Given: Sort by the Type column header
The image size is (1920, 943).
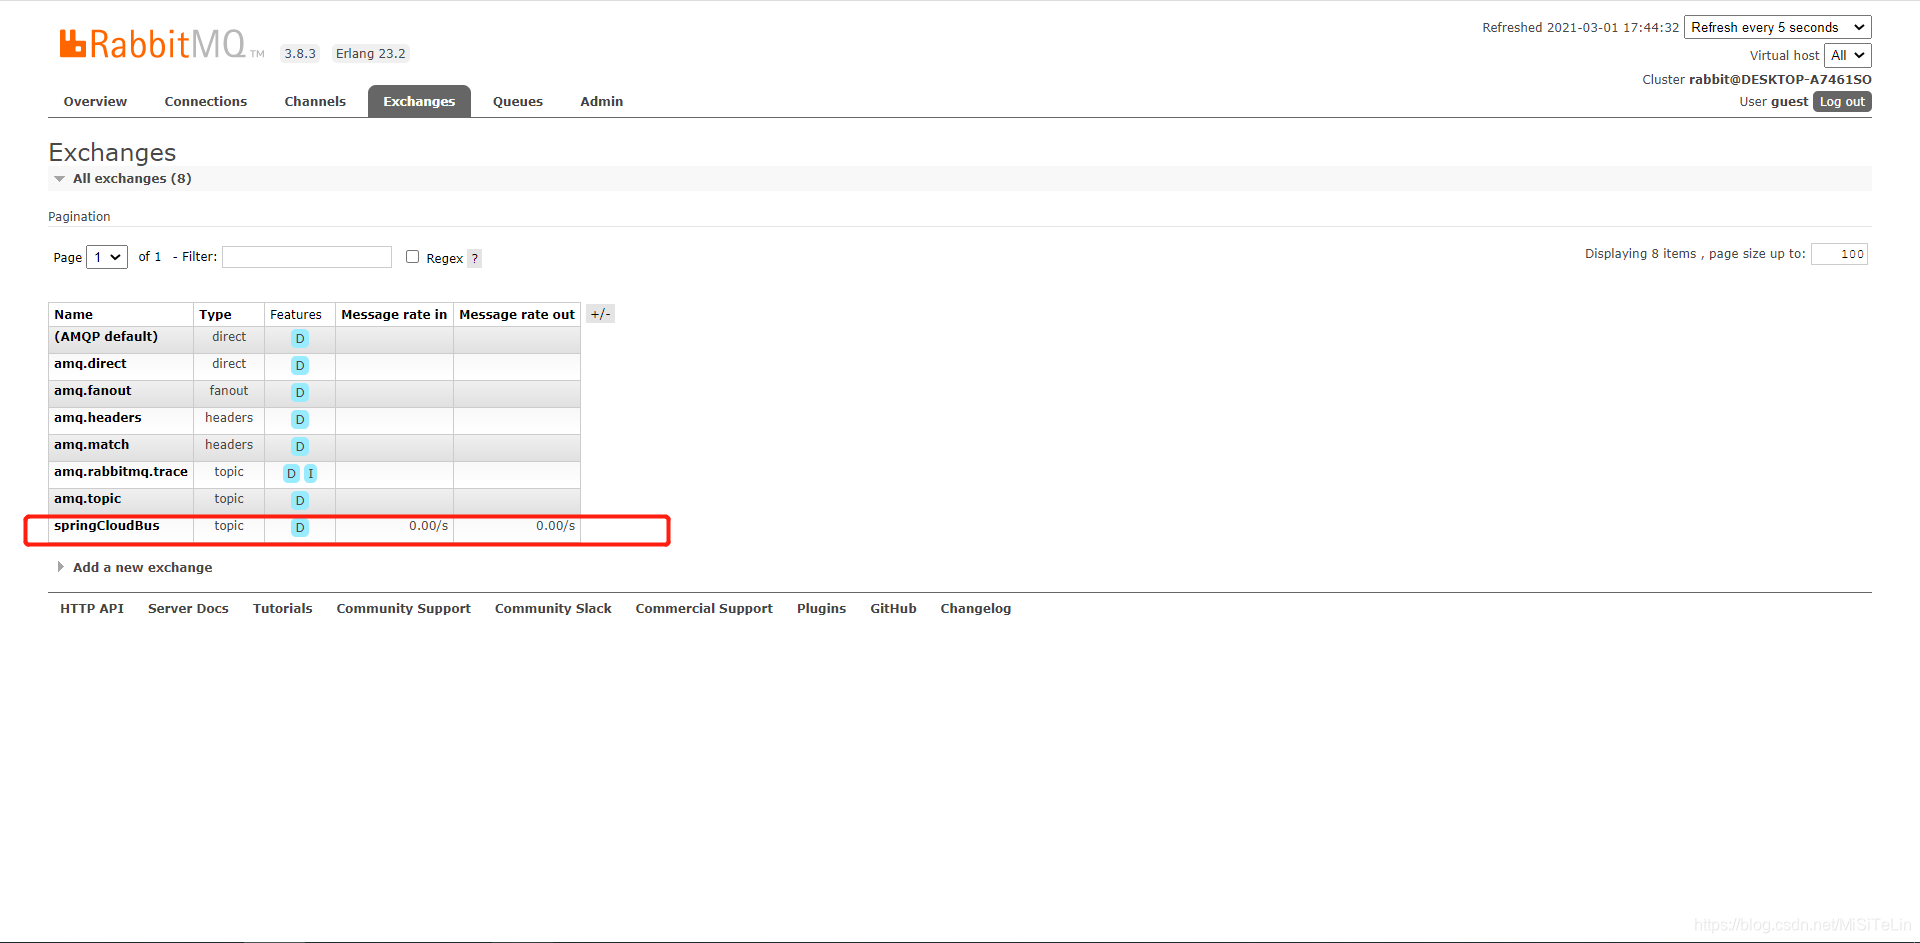Looking at the screenshot, I should point(215,314).
